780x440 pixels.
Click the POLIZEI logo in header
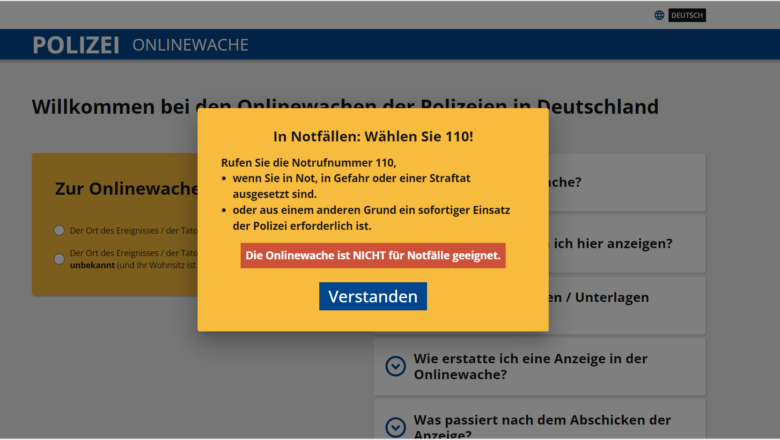75,45
